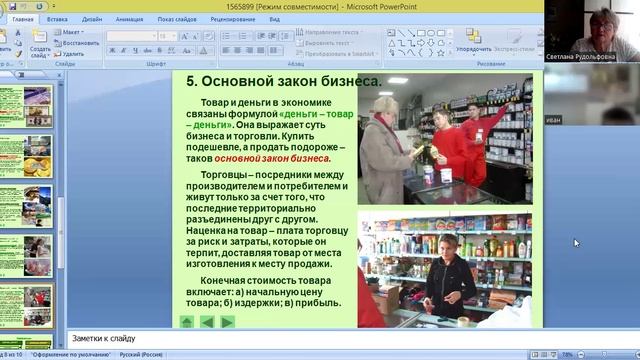
Task: Click the Удалить slide button
Action: (69, 53)
